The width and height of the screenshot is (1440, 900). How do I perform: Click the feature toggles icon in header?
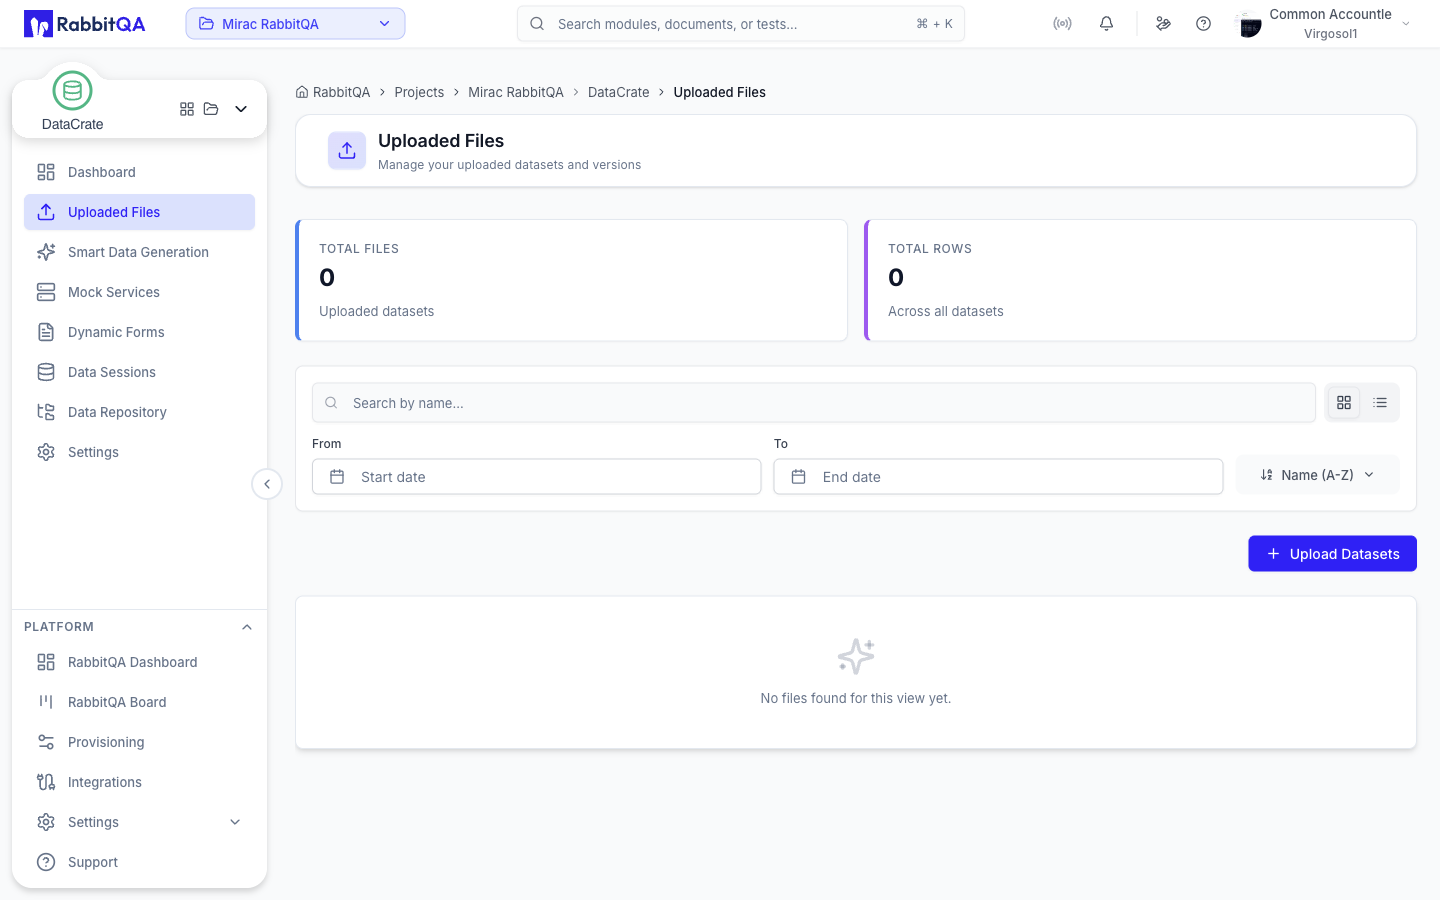point(1163,24)
